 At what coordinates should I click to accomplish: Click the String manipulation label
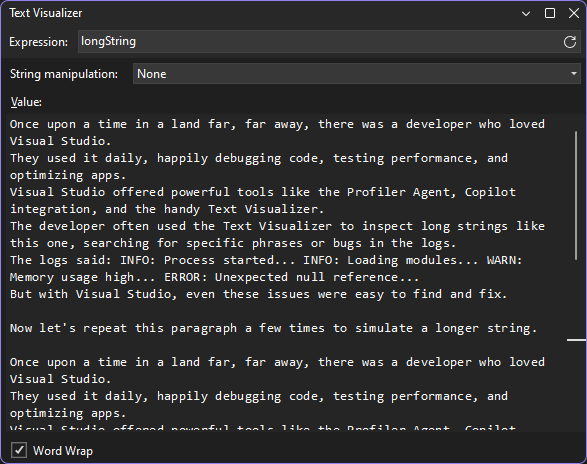[64, 74]
